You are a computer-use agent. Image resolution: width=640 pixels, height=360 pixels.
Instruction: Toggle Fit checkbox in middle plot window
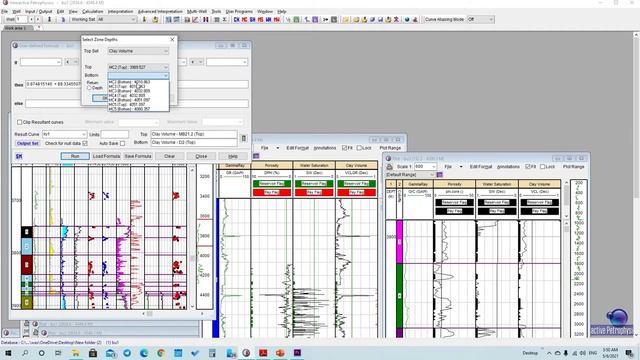point(345,148)
